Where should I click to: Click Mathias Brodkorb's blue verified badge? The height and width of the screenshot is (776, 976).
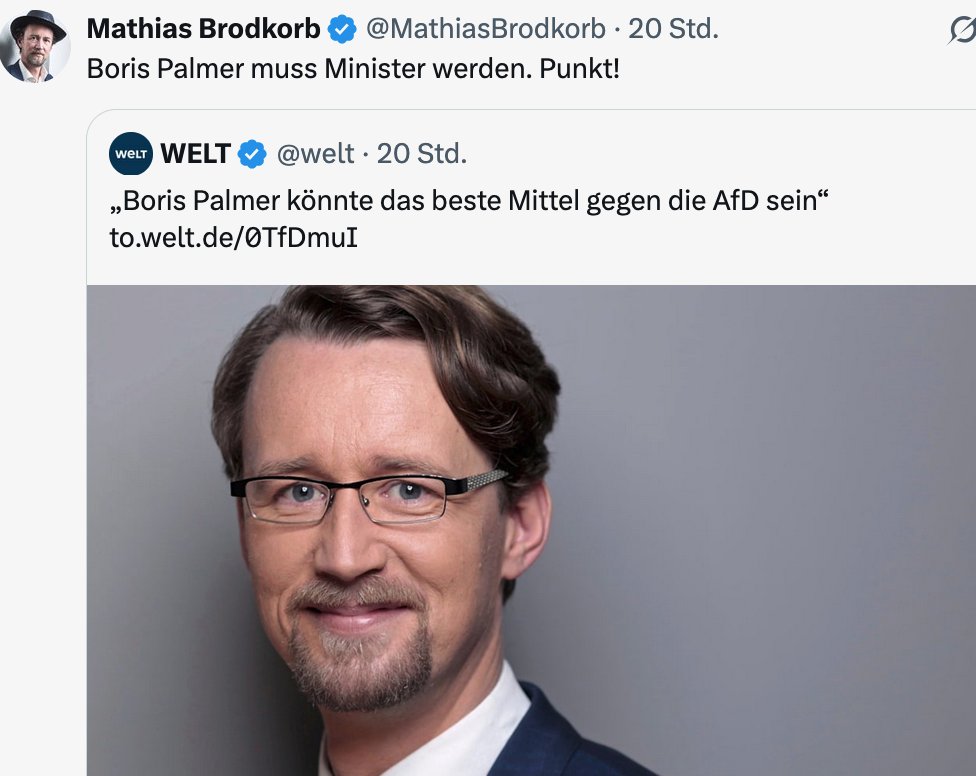(342, 29)
